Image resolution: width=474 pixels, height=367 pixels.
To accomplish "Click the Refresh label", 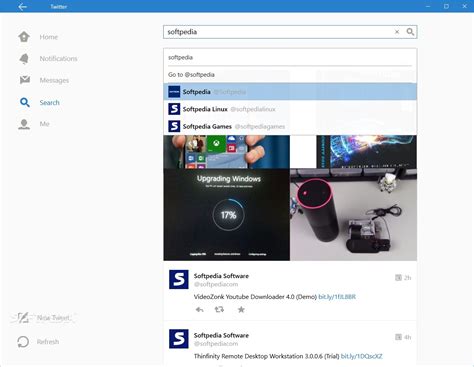I will click(x=48, y=342).
